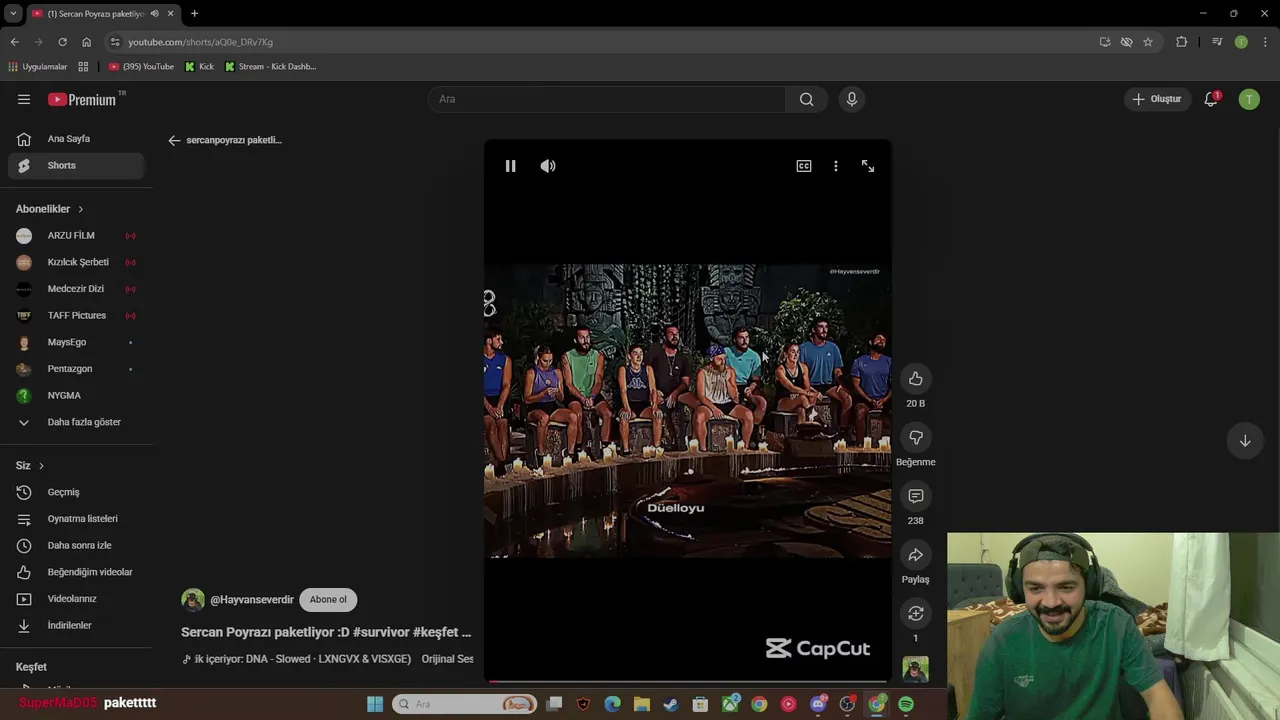Open the comments (238)
1280x720 pixels.
915,496
